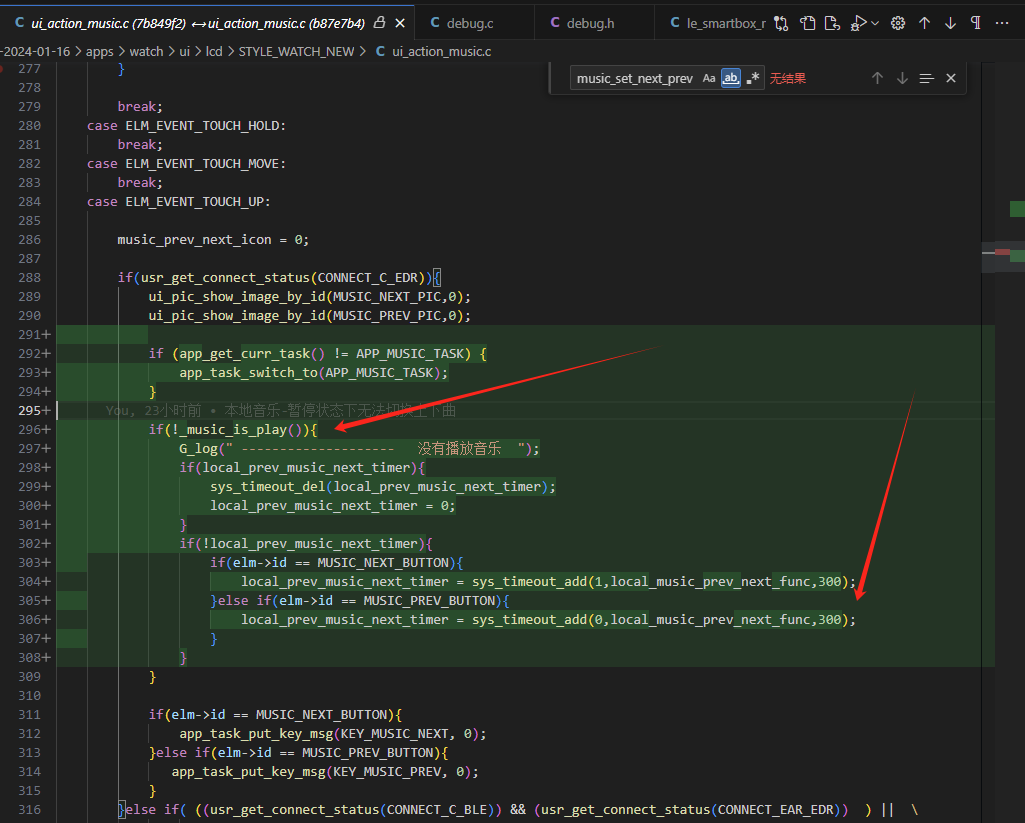Click 'case ELM_EVENT_TOUCH_MOVE:' line

(x=186, y=163)
